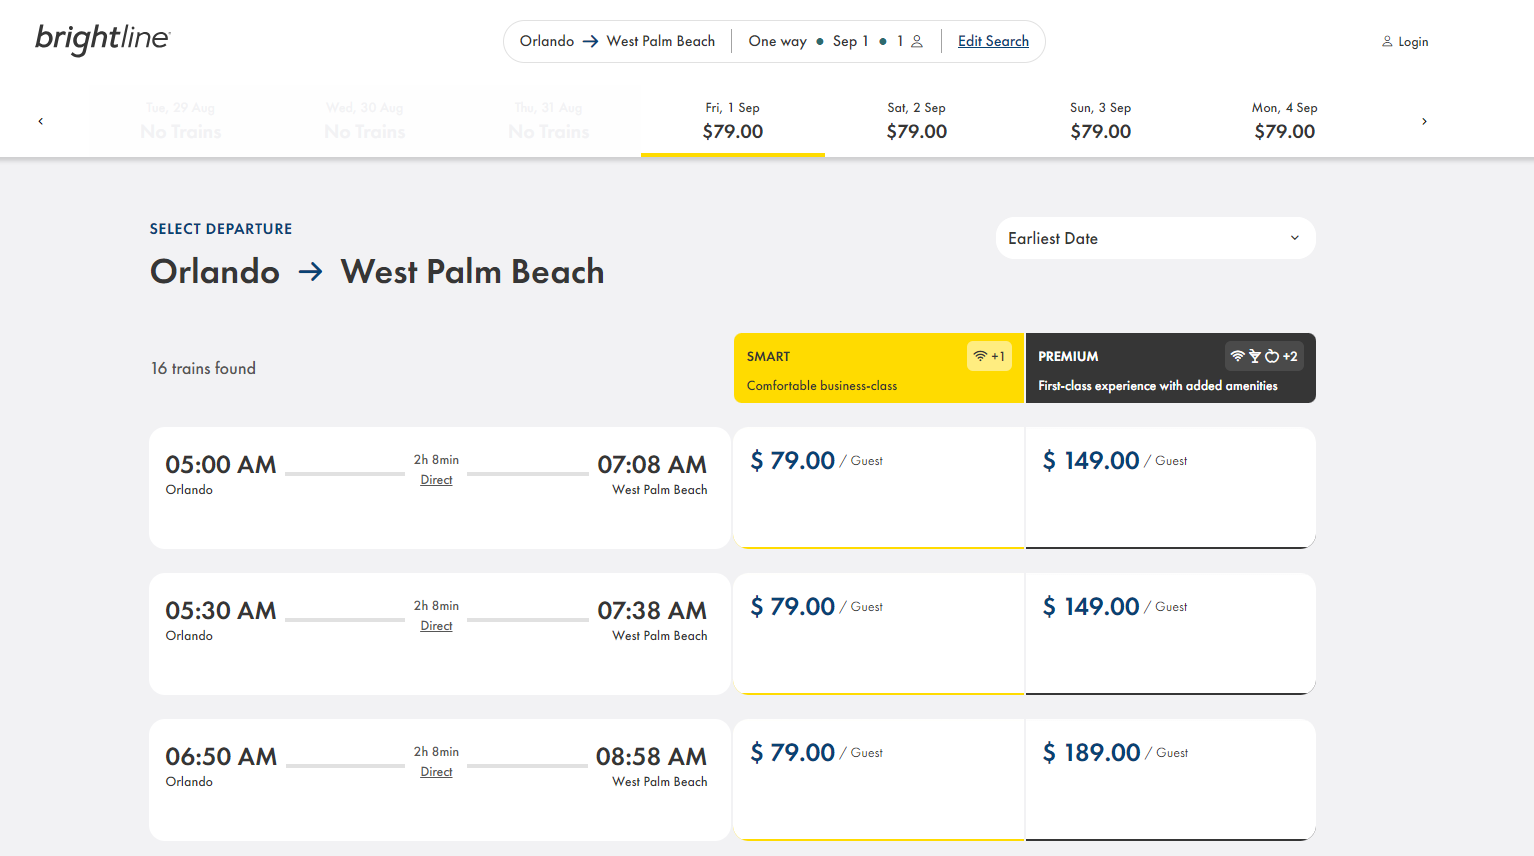Screen dimensions: 1534x856
Task: Click the Brightline logo
Action: (x=101, y=40)
